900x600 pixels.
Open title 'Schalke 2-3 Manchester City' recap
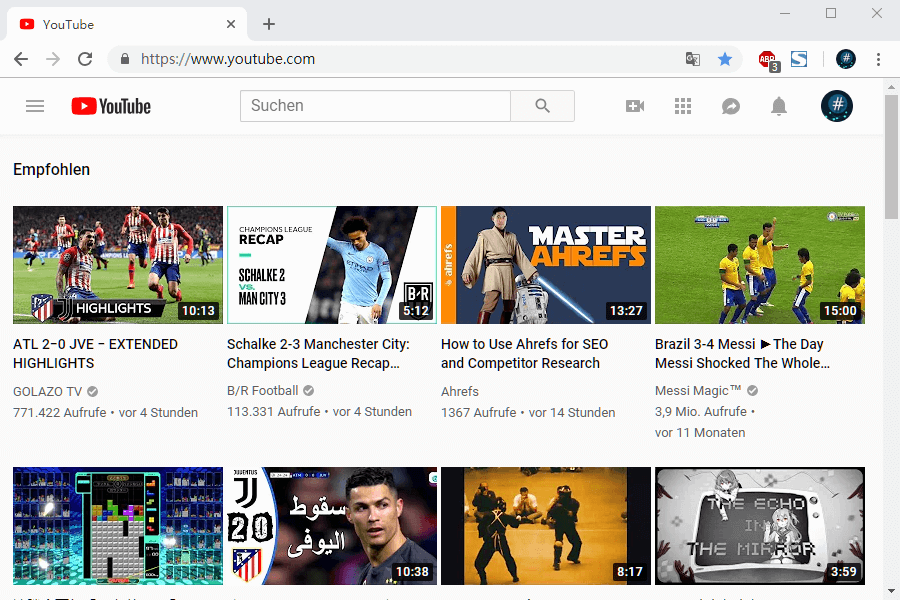(318, 354)
